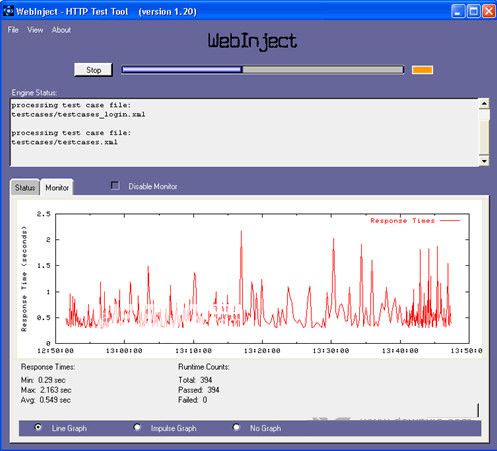Close the WebInject window
The image size is (497, 451).
click(x=489, y=11)
